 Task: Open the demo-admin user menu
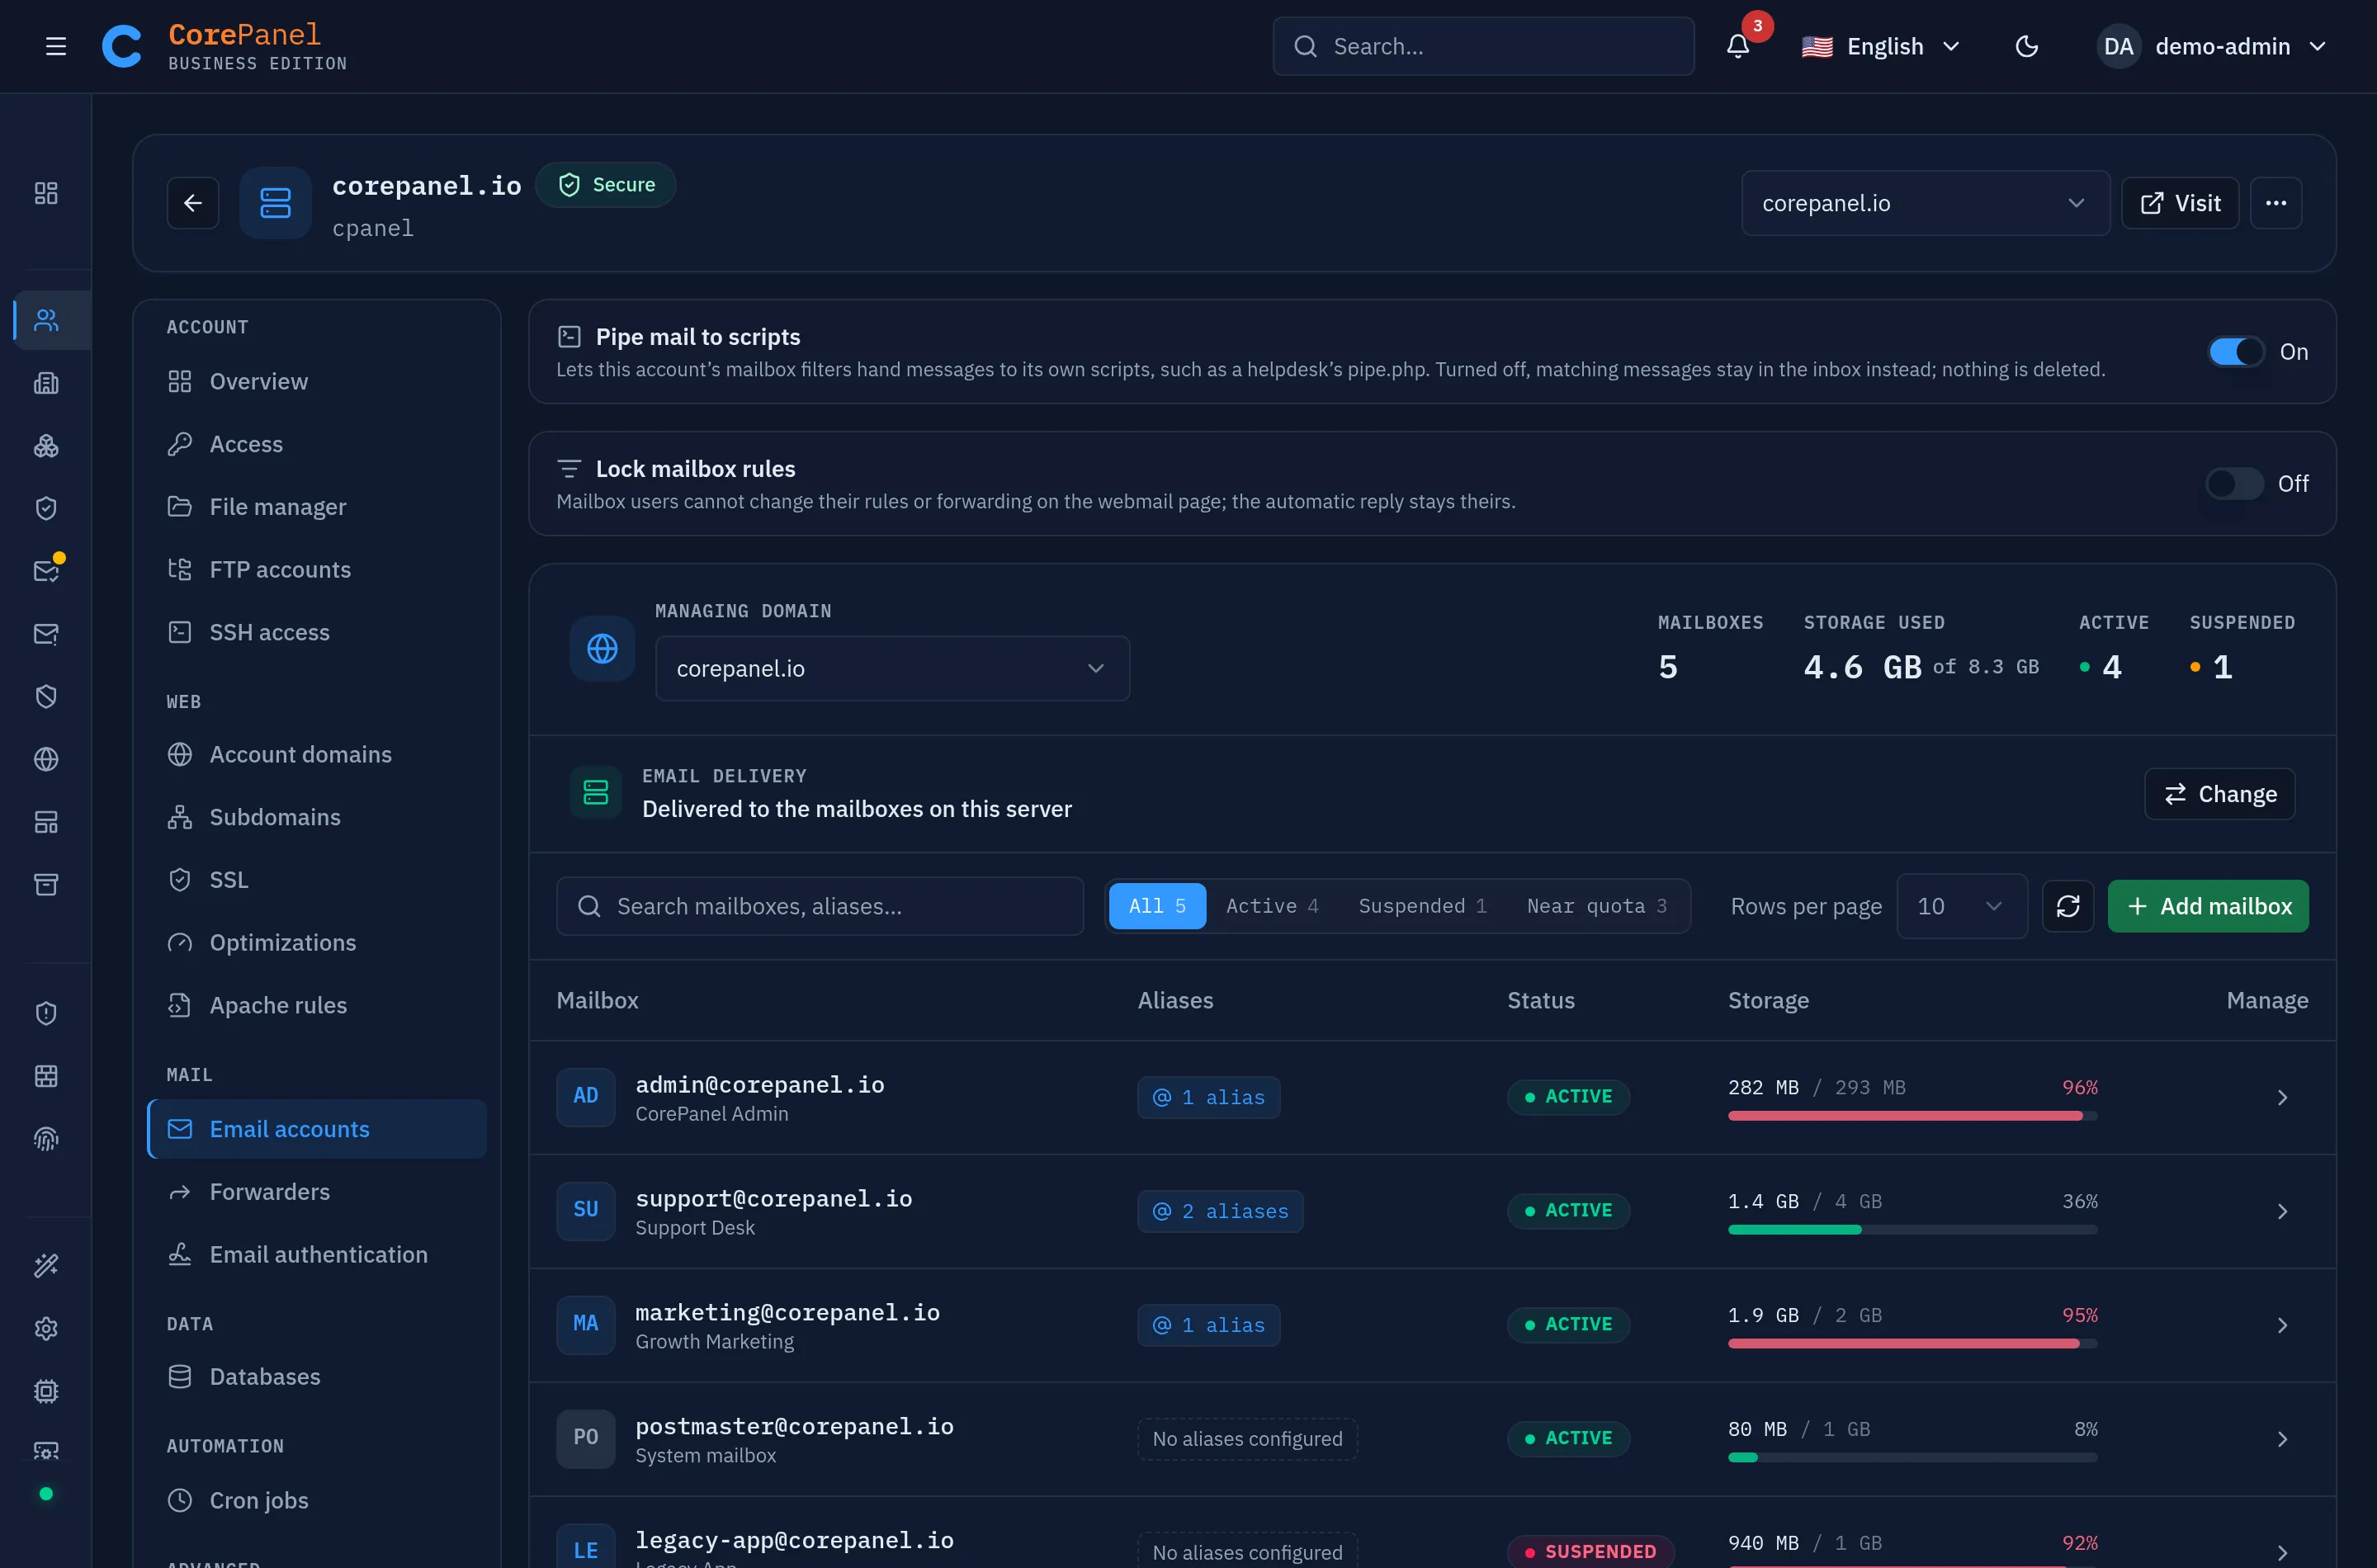tap(2212, 46)
